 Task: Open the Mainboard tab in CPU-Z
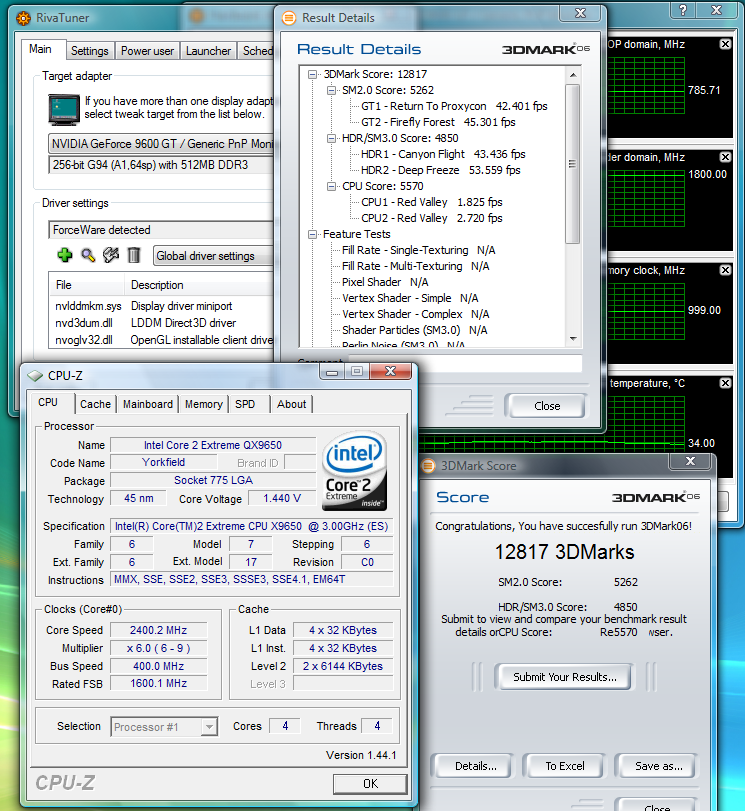[x=148, y=404]
